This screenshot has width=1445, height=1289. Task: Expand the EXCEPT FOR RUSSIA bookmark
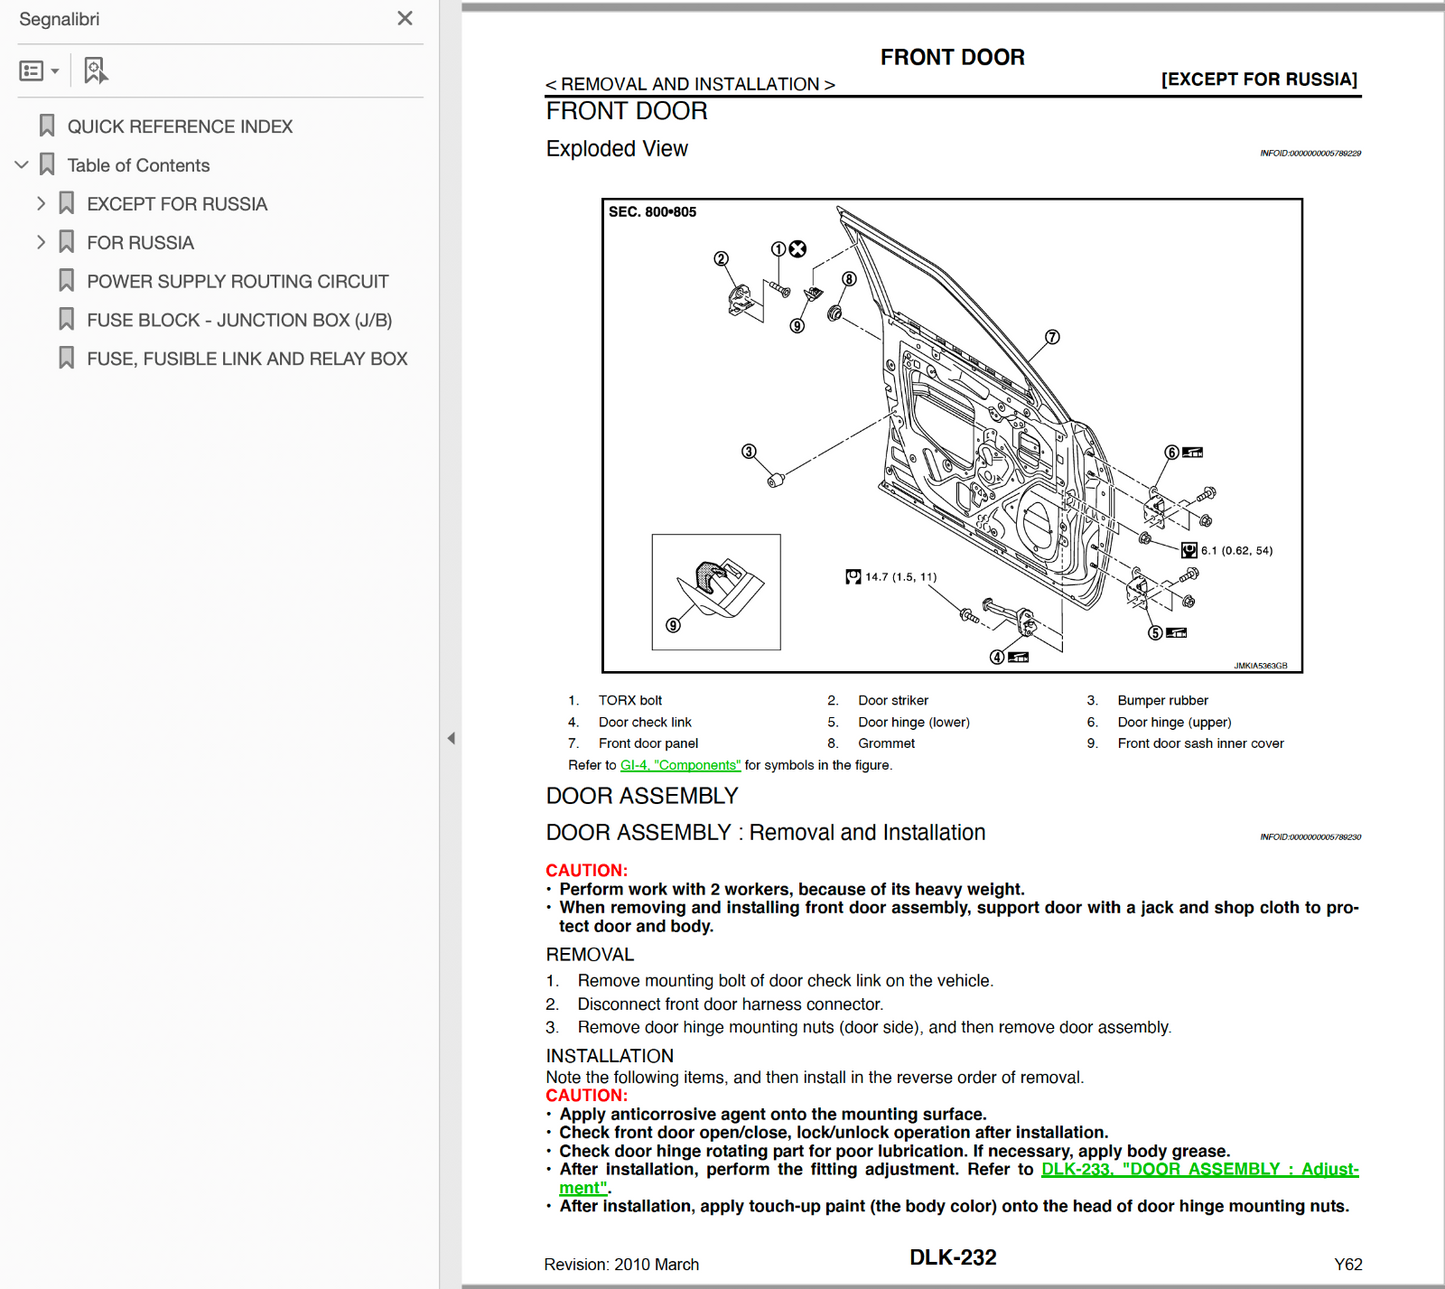[41, 204]
